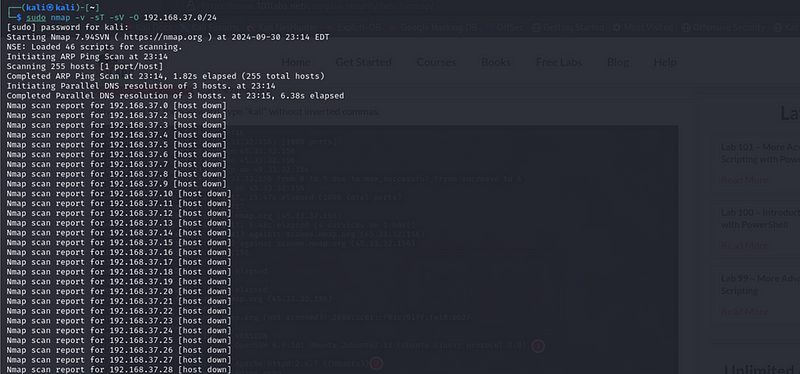The width and height of the screenshot is (800, 374).
Task: Click the Apache httpd 2.4.7 line on webpage
Action: (301, 363)
